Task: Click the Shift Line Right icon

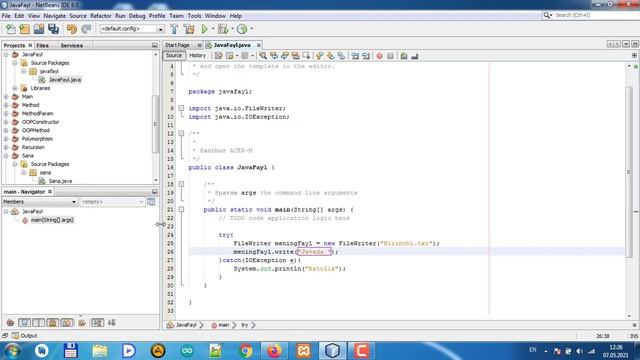Action: tap(366, 56)
